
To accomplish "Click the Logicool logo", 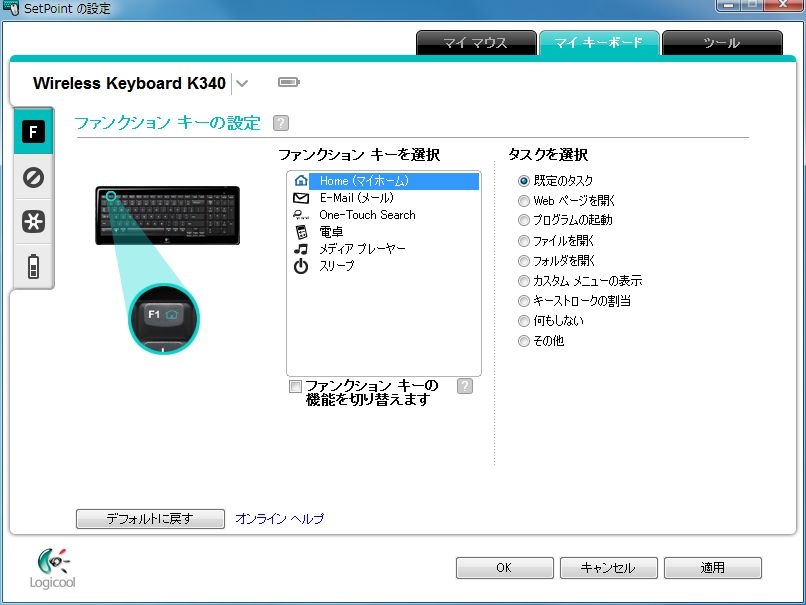I will click(52, 569).
